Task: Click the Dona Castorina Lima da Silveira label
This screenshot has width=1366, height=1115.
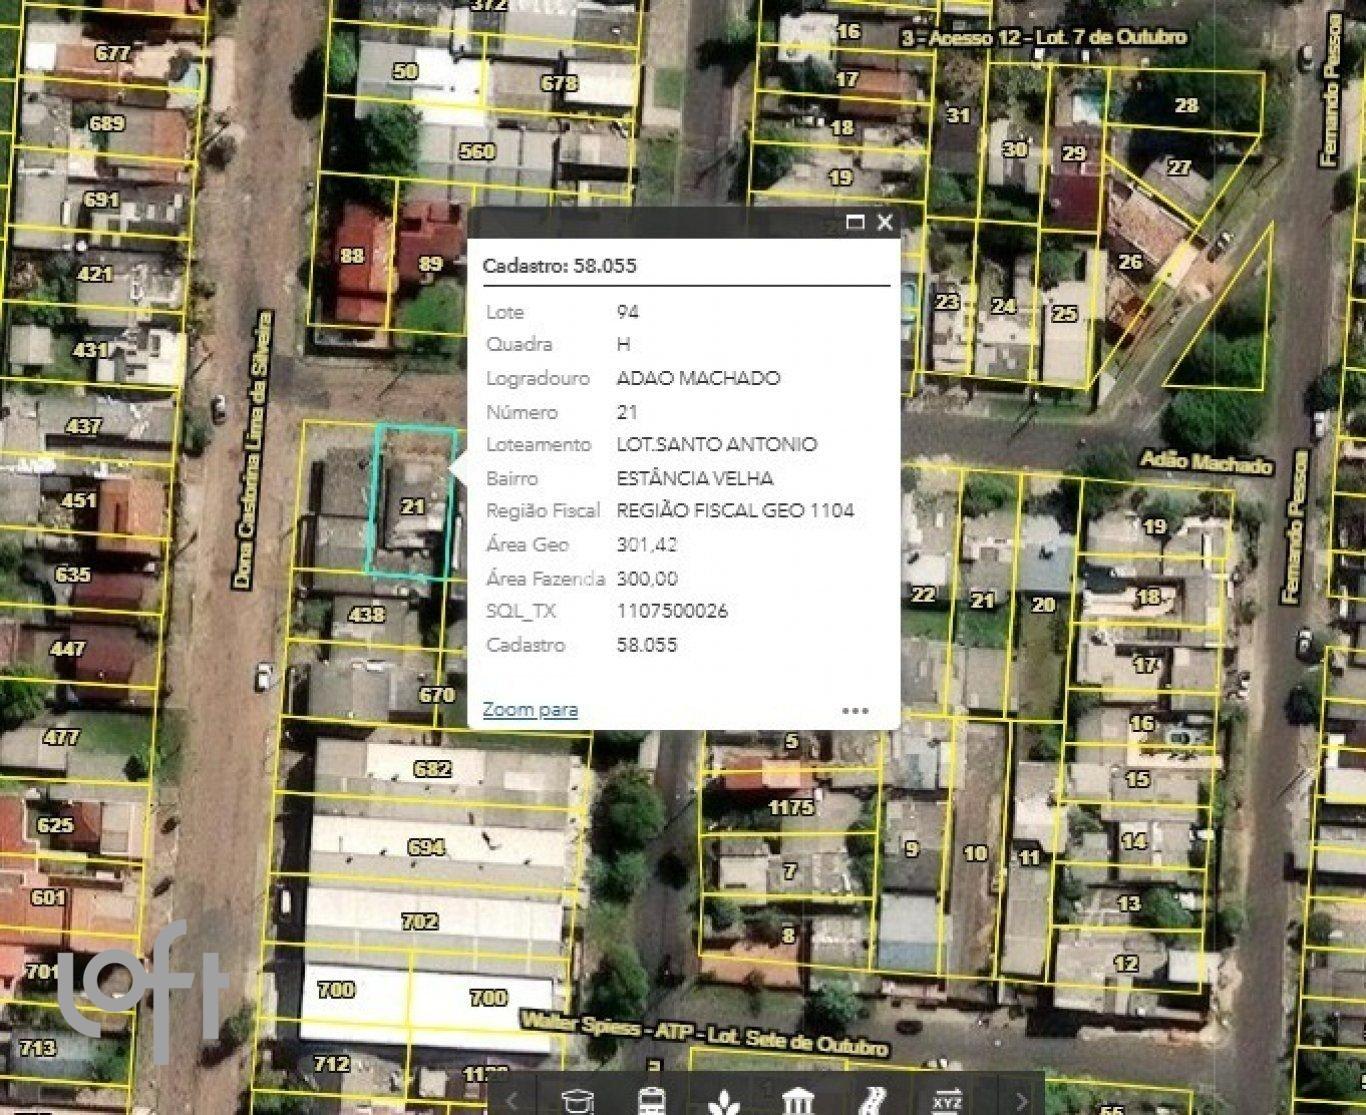Action: point(252,450)
